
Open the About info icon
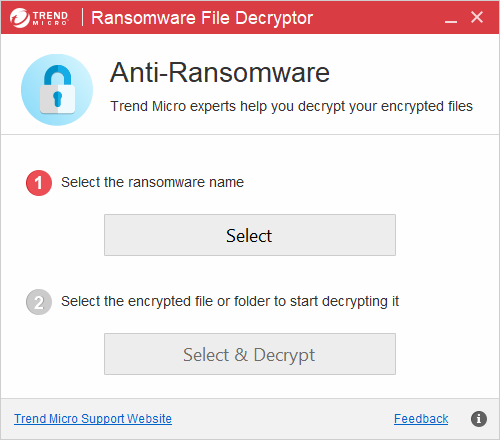[479, 419]
